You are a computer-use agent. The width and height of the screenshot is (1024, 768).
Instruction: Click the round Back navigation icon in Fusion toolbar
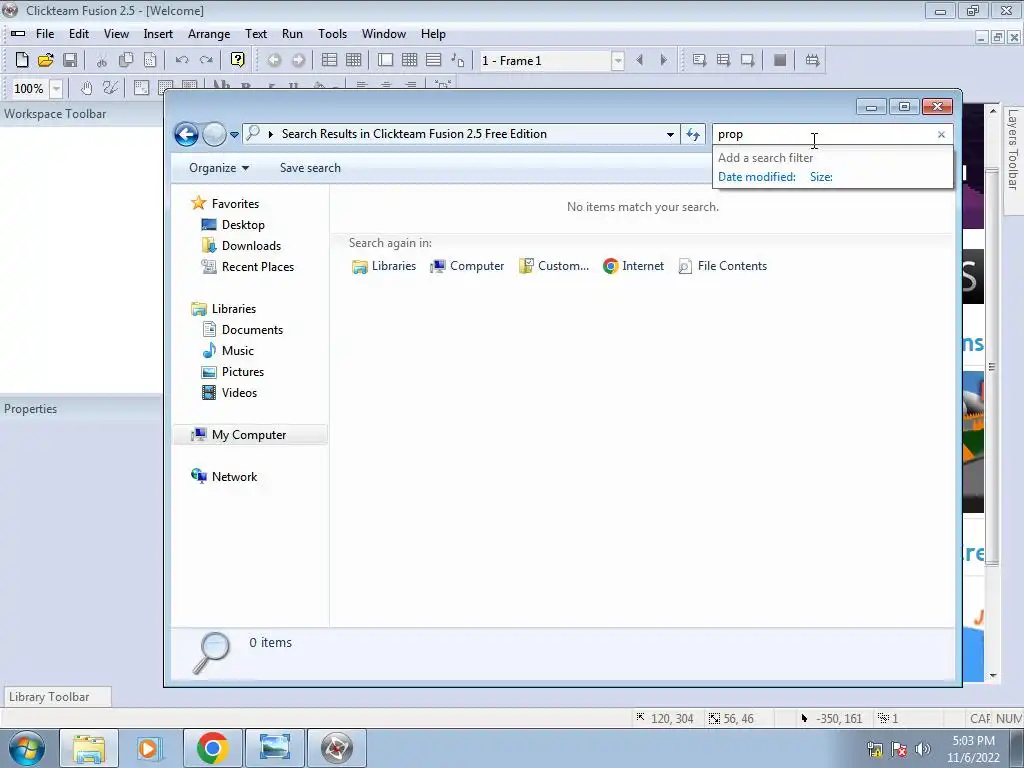(274, 60)
